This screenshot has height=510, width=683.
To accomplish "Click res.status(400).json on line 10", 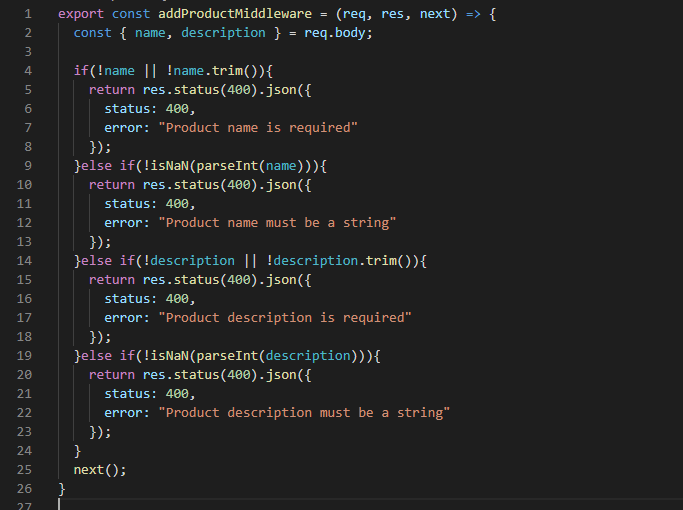I will click(220, 185).
